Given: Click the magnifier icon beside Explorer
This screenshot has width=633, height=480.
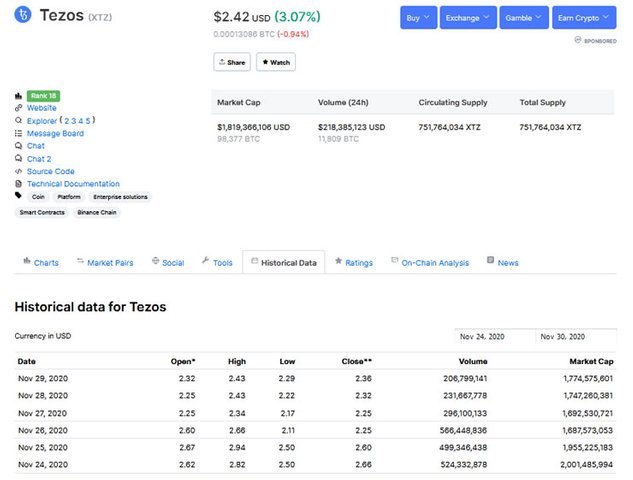Looking at the screenshot, I should pos(18,121).
